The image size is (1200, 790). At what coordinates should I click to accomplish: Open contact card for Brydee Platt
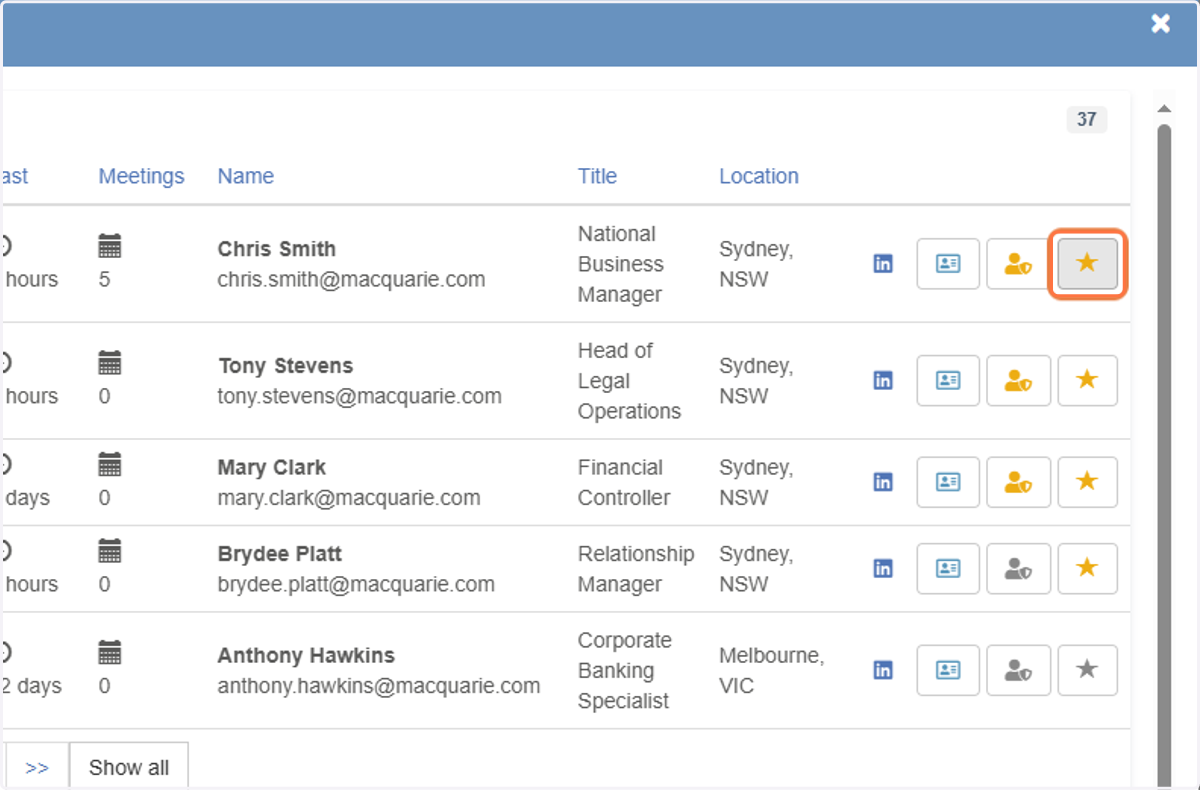948,569
